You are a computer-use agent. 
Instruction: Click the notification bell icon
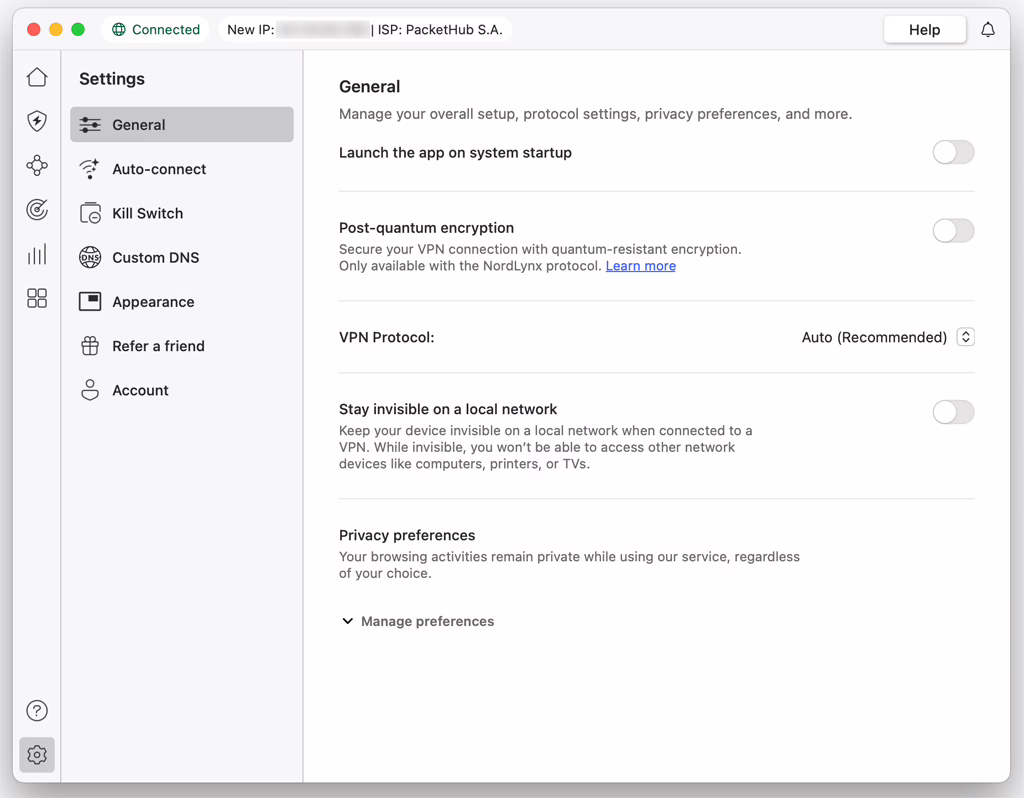pos(988,29)
